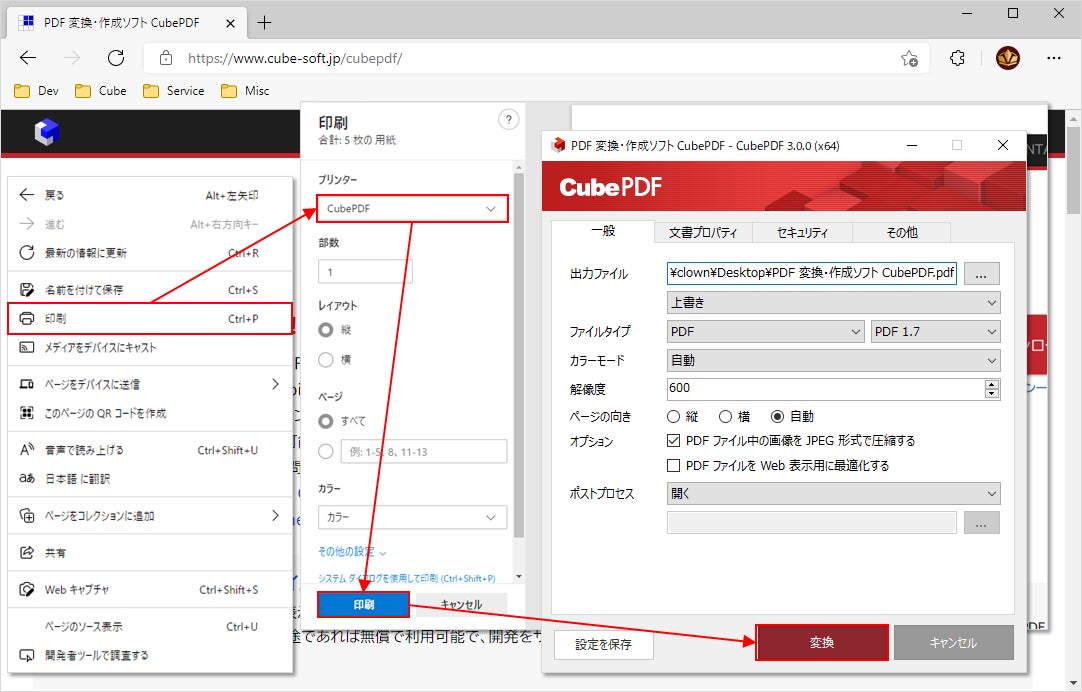
Task: Open the browser profile avatar
Action: (1008, 58)
